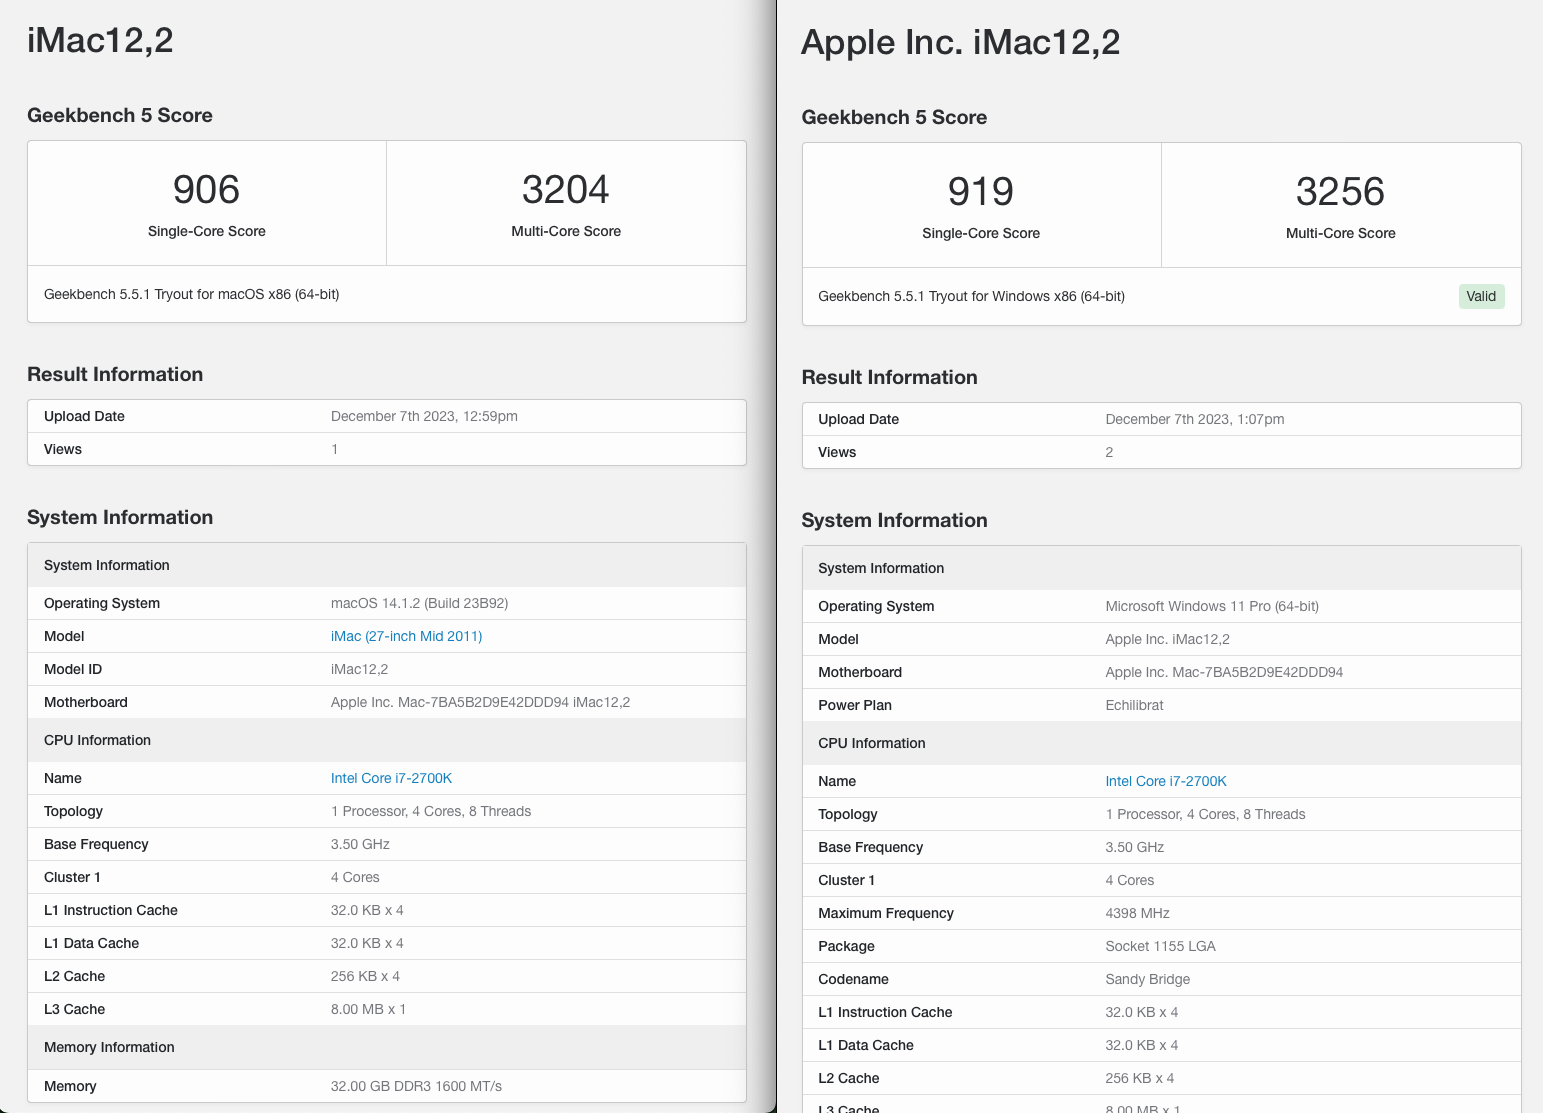1543x1113 pixels.
Task: Open Intel Core i7-2700K link in macOS result
Action: (391, 778)
